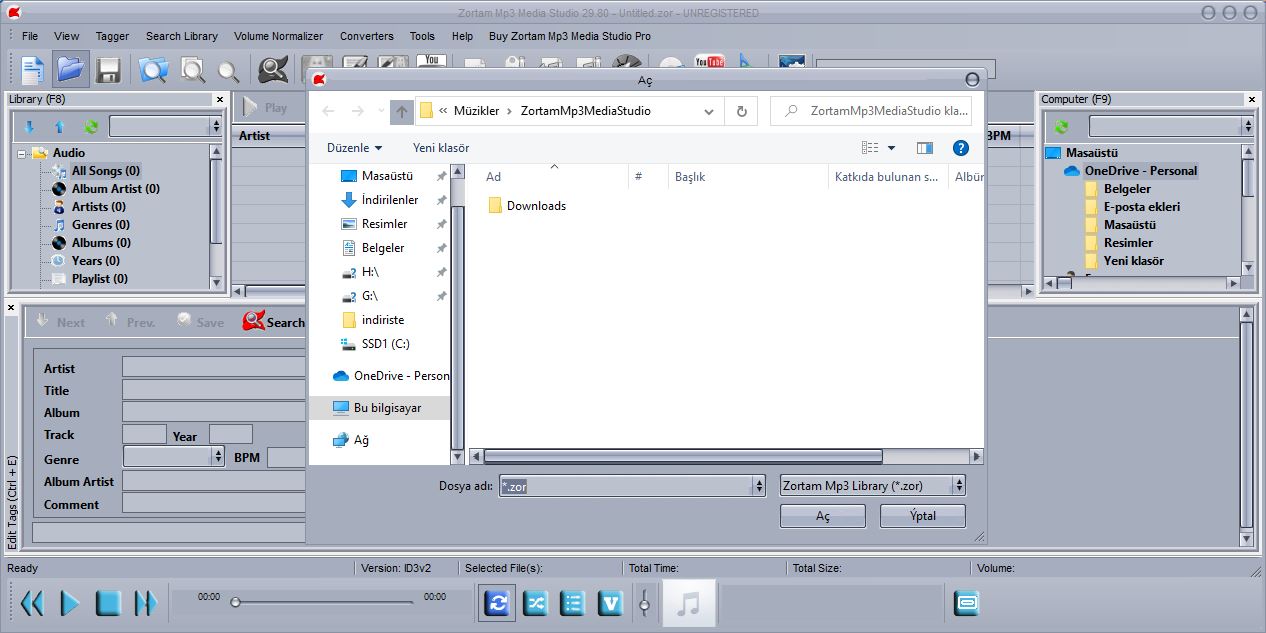1266x633 pixels.
Task: Click the blue up arrow in Library panel
Action: (x=59, y=127)
